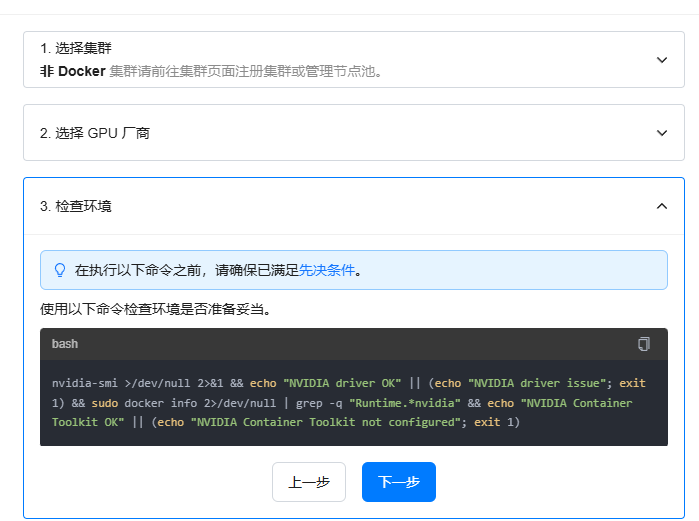Click the 2. 选择 GPU 厂商 title
The height and width of the screenshot is (521, 699).
click(x=95, y=133)
